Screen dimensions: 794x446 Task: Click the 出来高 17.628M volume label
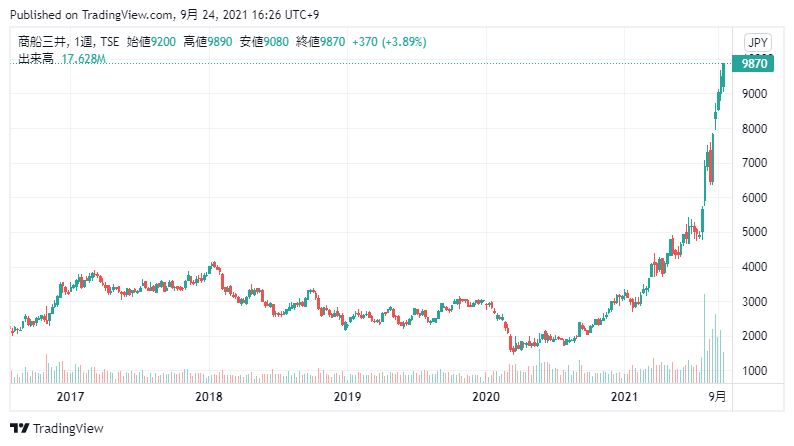62,59
